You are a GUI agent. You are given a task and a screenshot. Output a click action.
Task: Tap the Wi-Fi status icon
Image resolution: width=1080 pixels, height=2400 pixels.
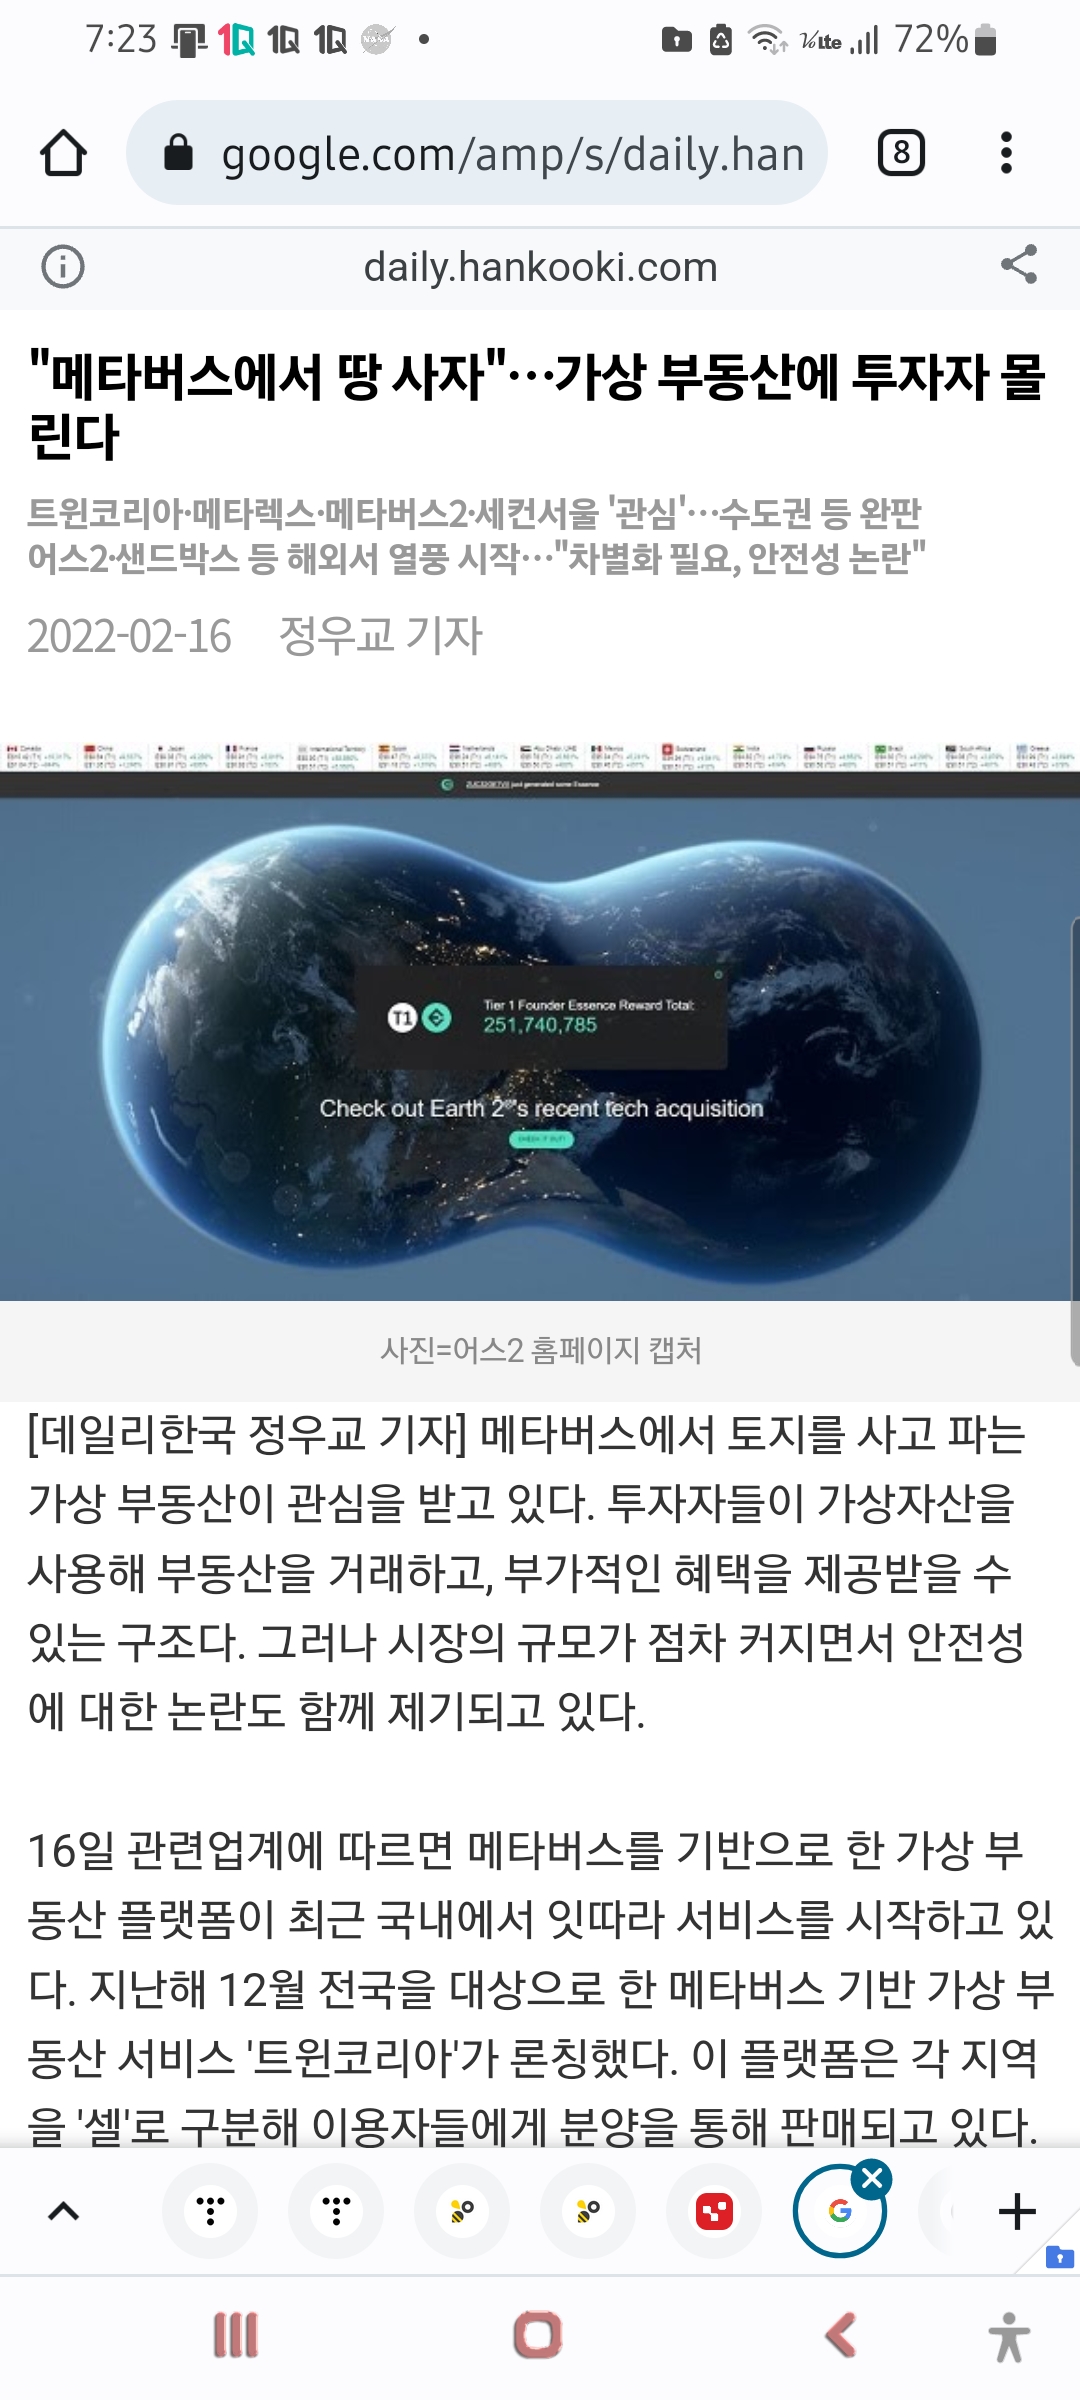768,40
